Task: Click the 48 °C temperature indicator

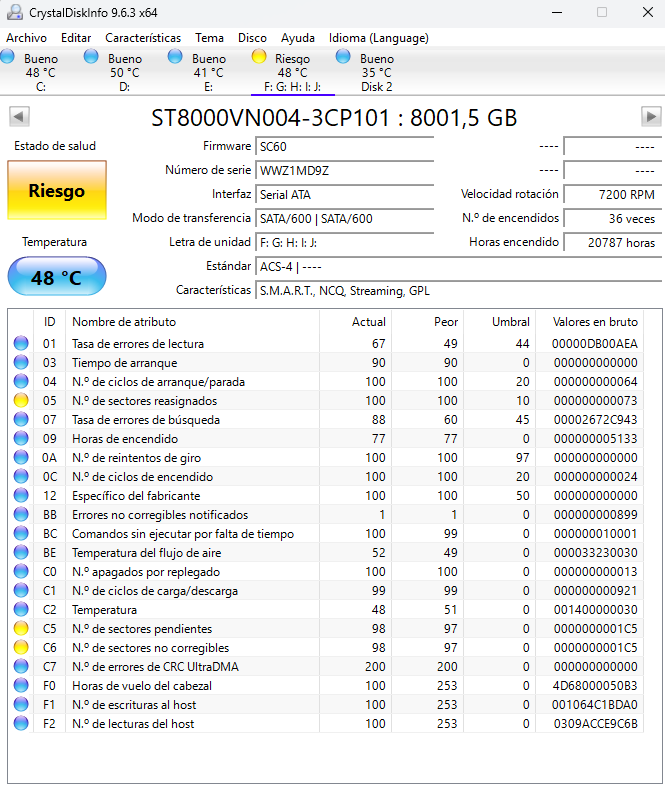Action: click(56, 277)
